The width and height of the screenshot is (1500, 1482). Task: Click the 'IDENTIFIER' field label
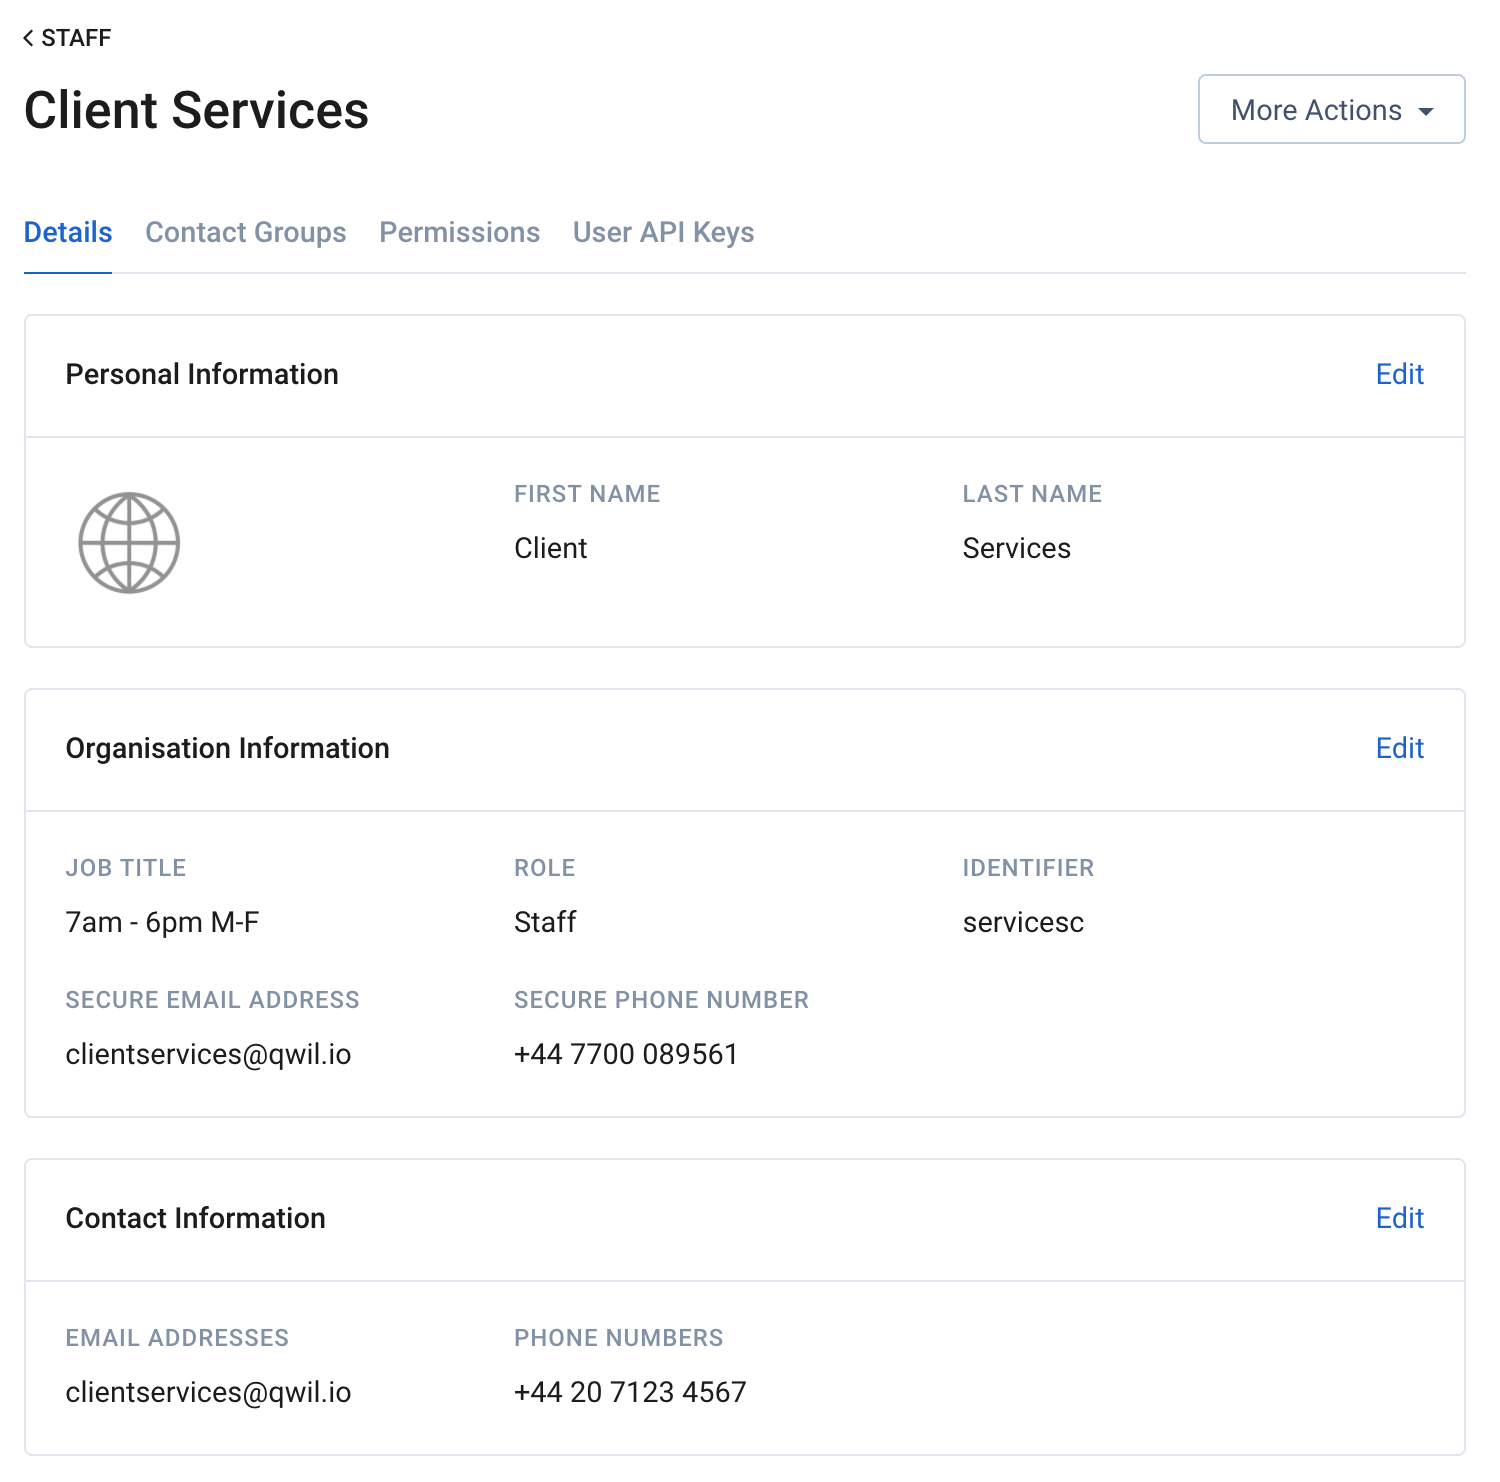tap(1028, 868)
